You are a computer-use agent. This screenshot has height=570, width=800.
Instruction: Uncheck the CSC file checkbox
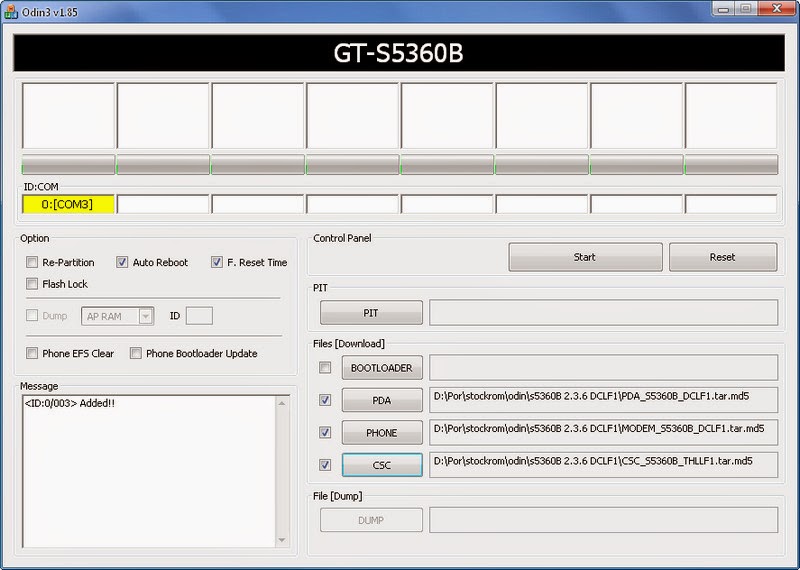pos(325,465)
